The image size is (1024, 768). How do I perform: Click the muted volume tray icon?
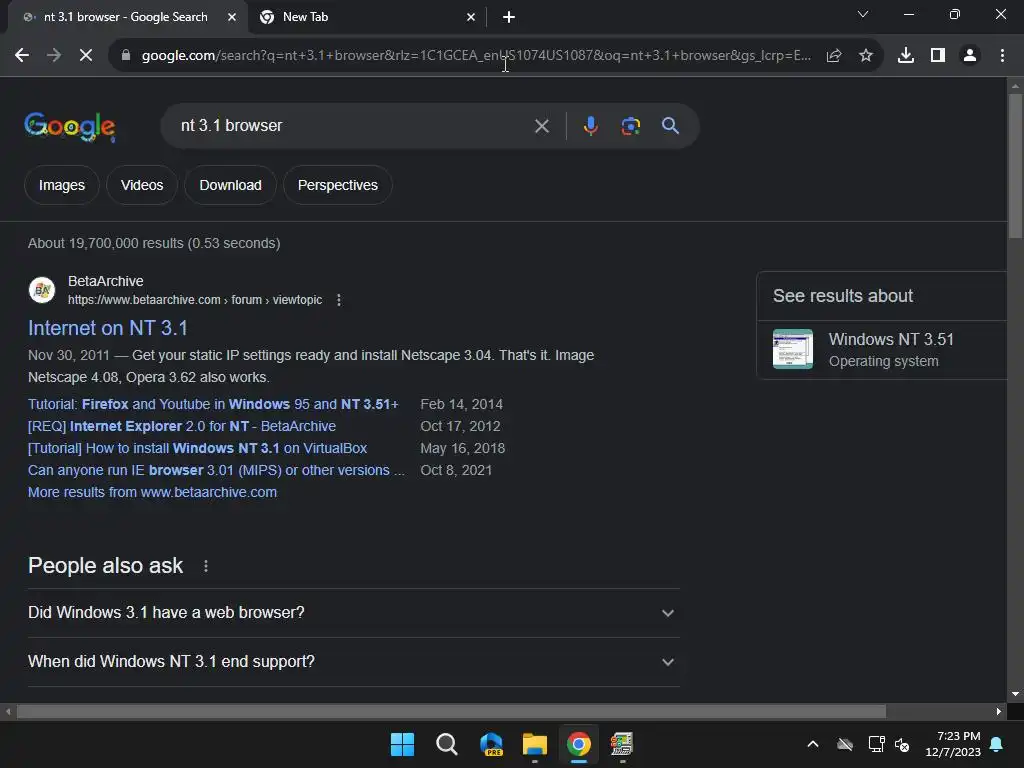[x=903, y=744]
